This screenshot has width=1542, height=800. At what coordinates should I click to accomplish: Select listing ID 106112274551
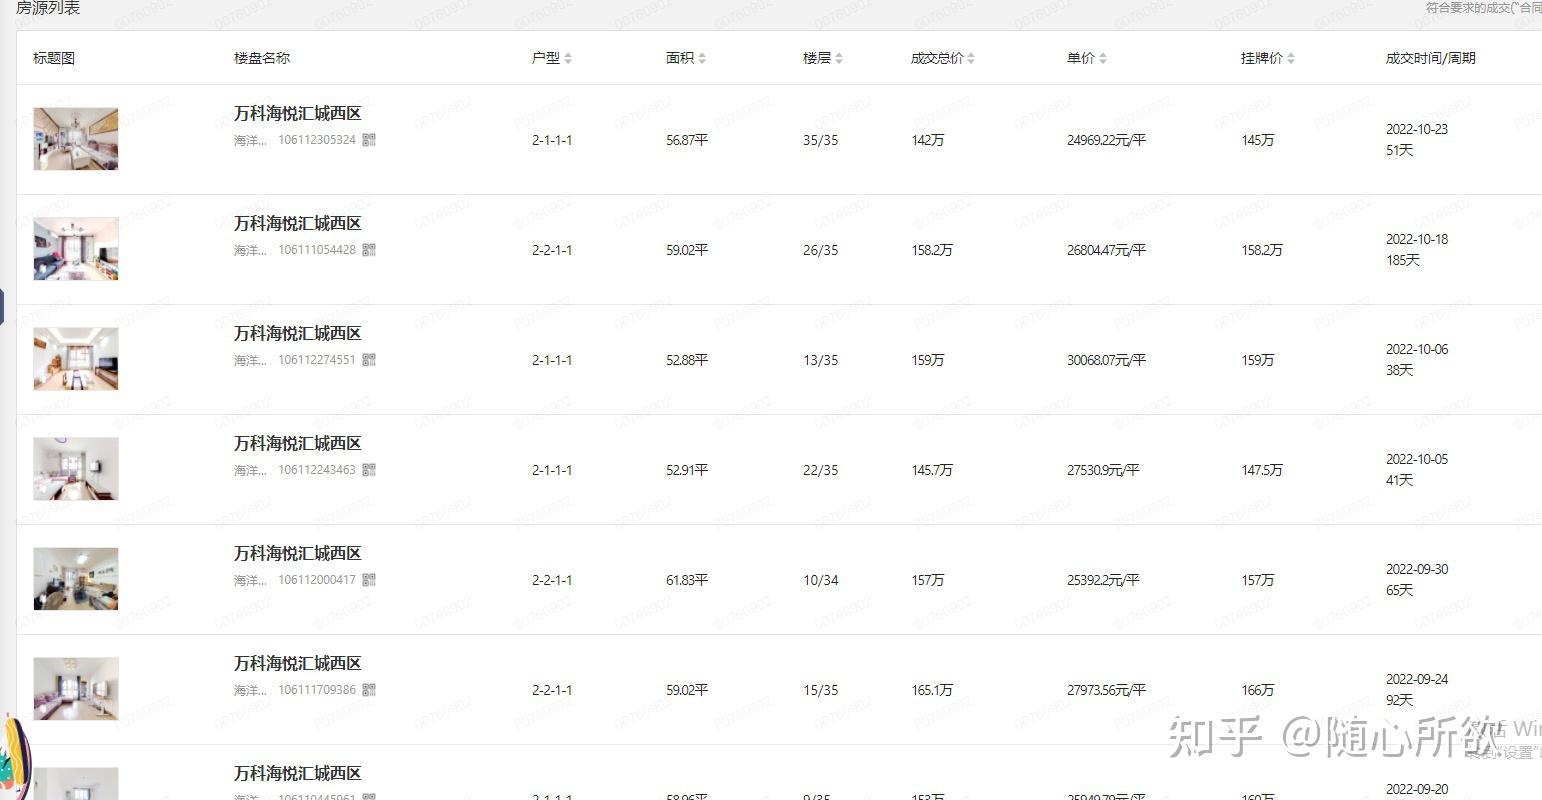pyautogui.click(x=317, y=360)
